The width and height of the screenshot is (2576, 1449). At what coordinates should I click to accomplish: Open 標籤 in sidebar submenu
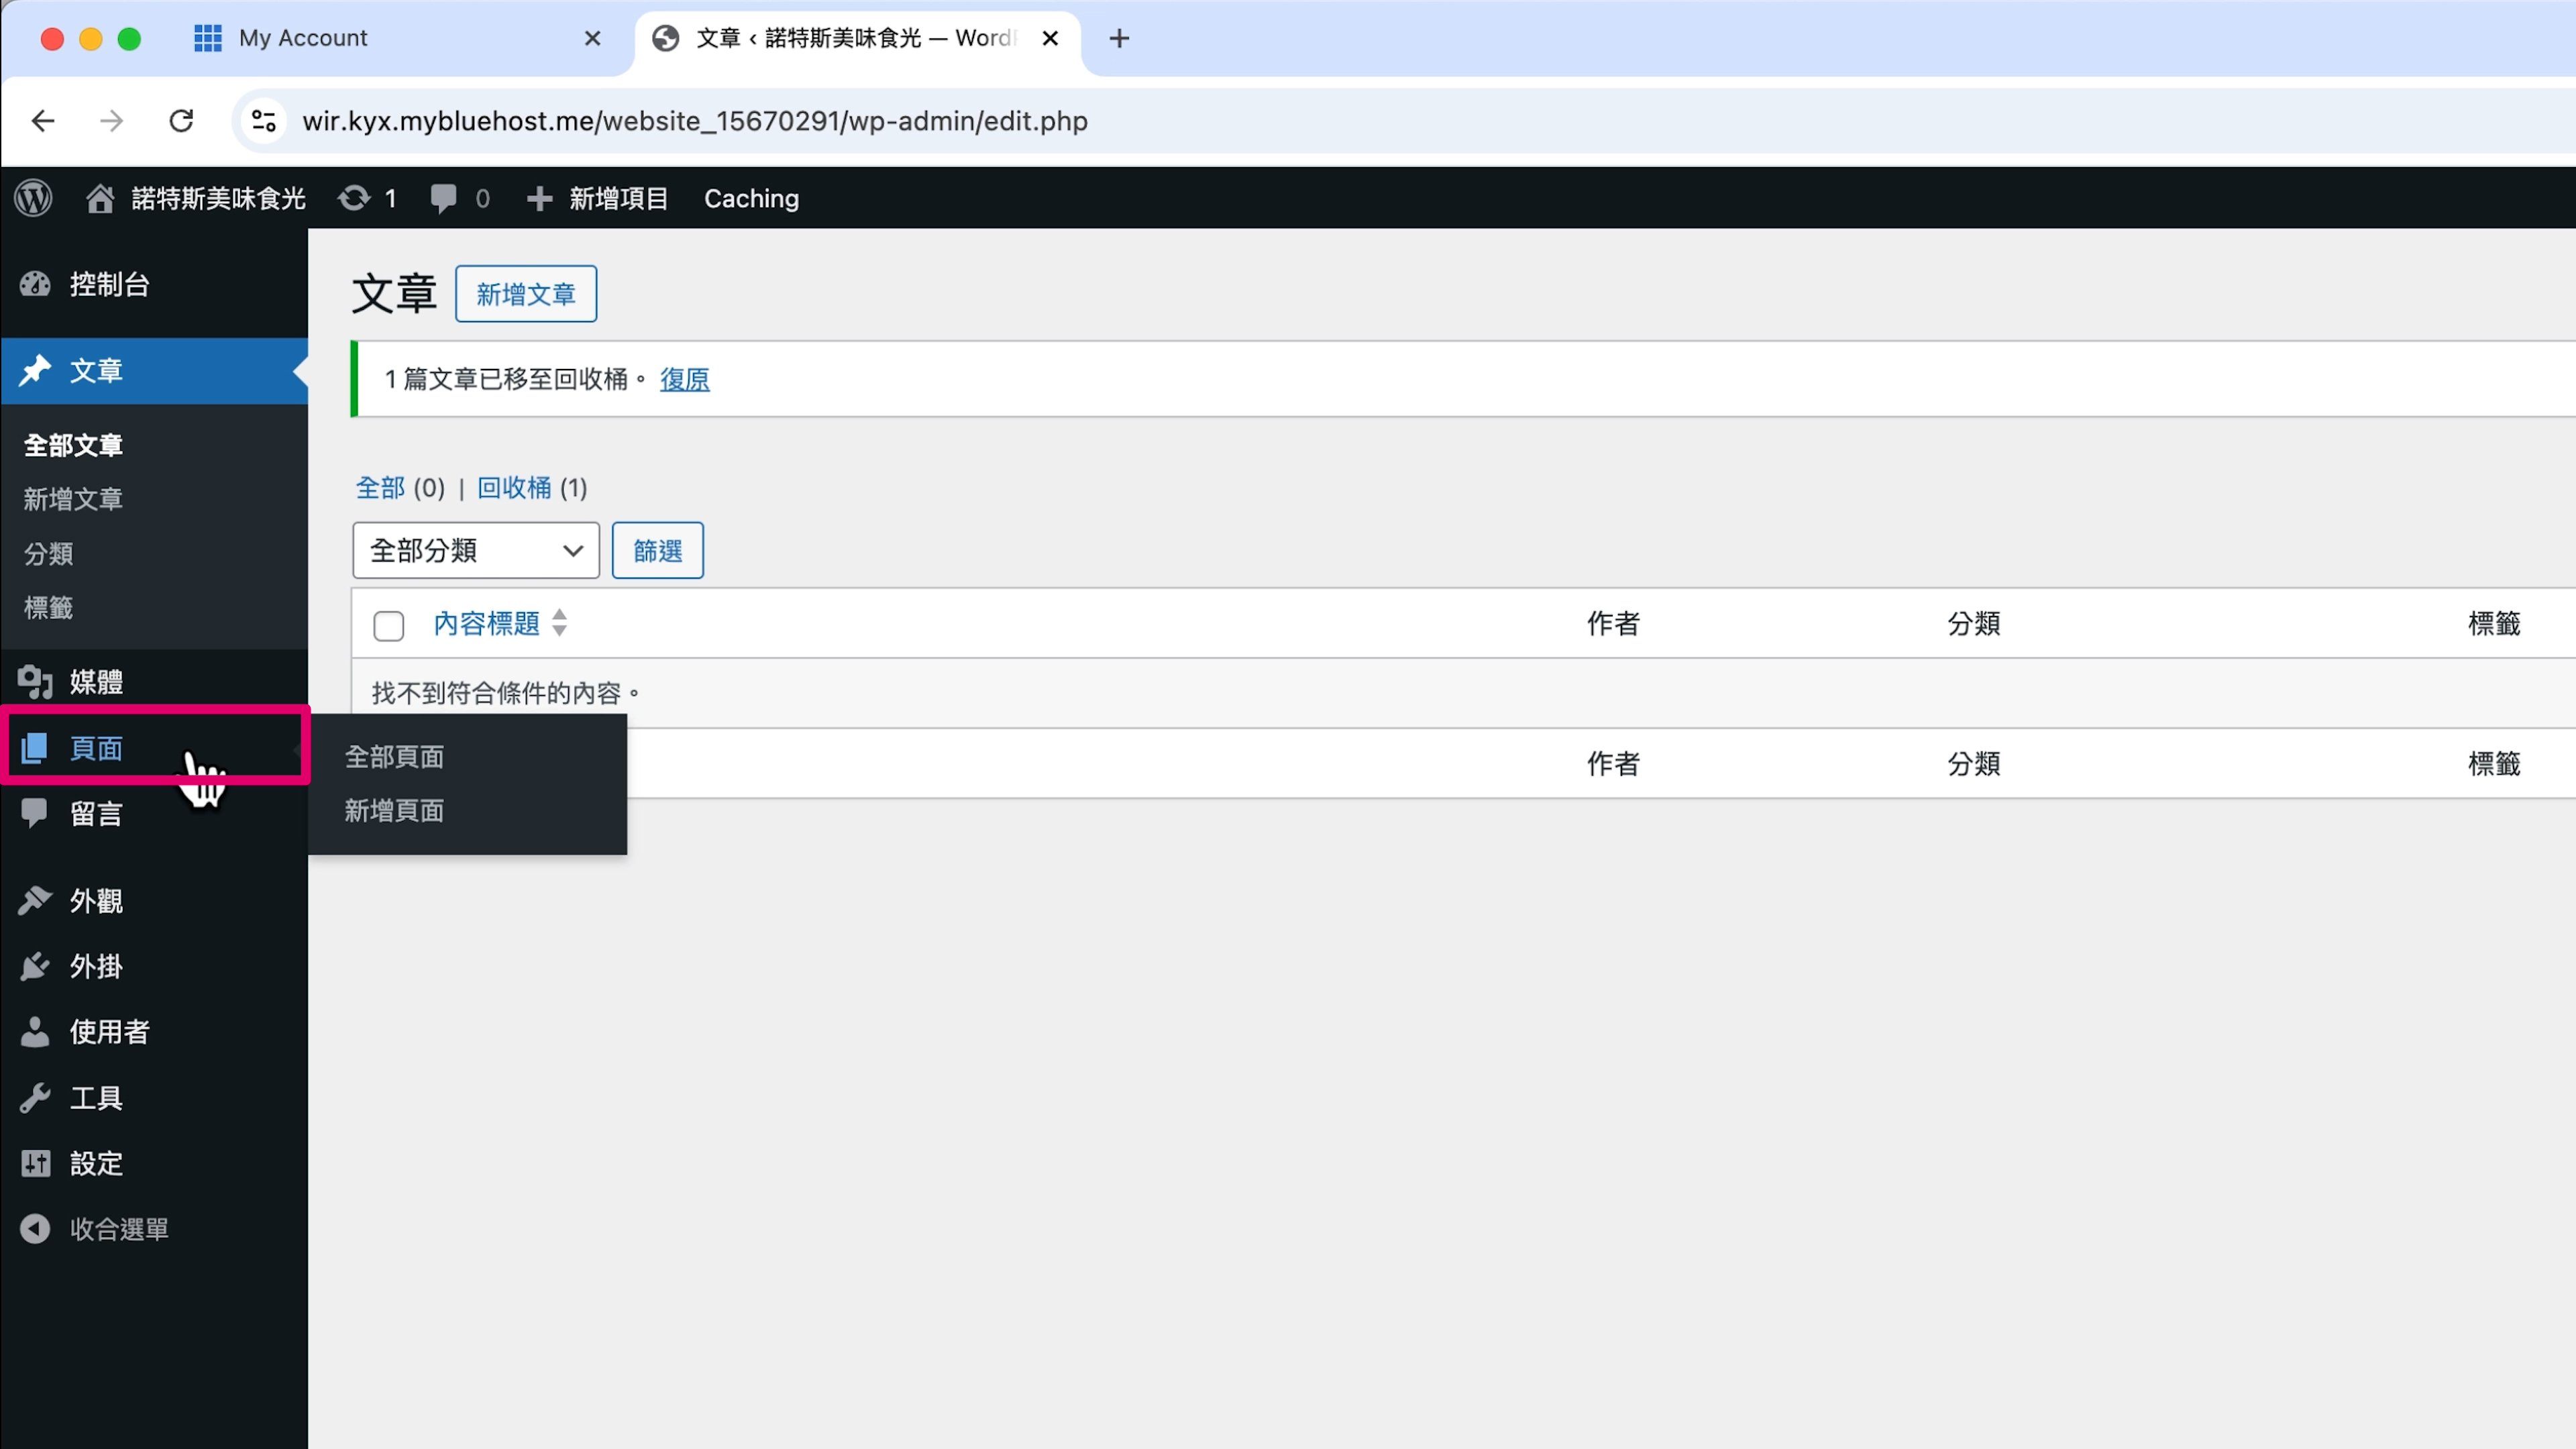click(x=48, y=608)
